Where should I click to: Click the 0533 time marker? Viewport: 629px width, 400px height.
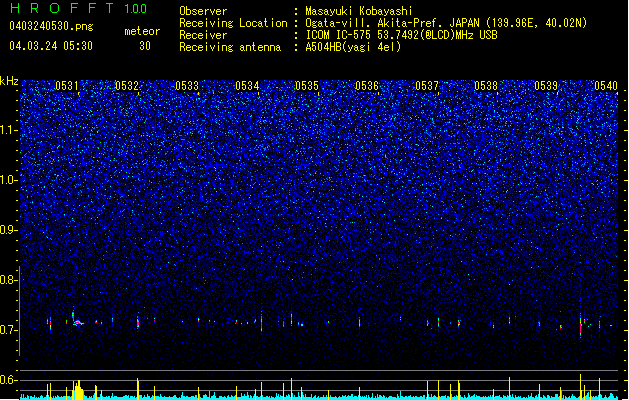point(187,86)
